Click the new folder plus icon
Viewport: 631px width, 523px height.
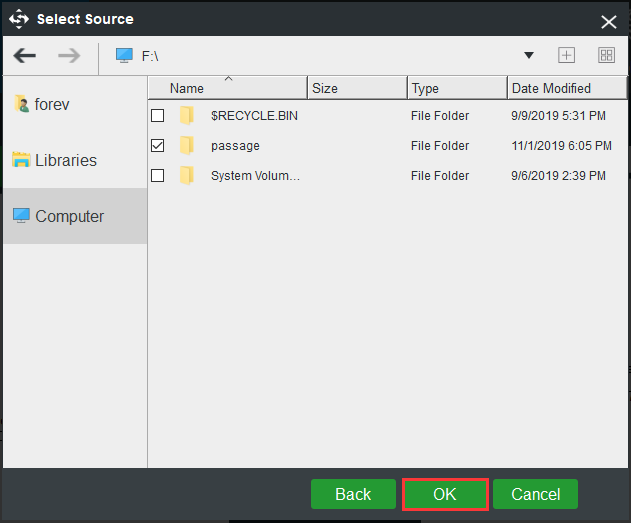(x=566, y=56)
